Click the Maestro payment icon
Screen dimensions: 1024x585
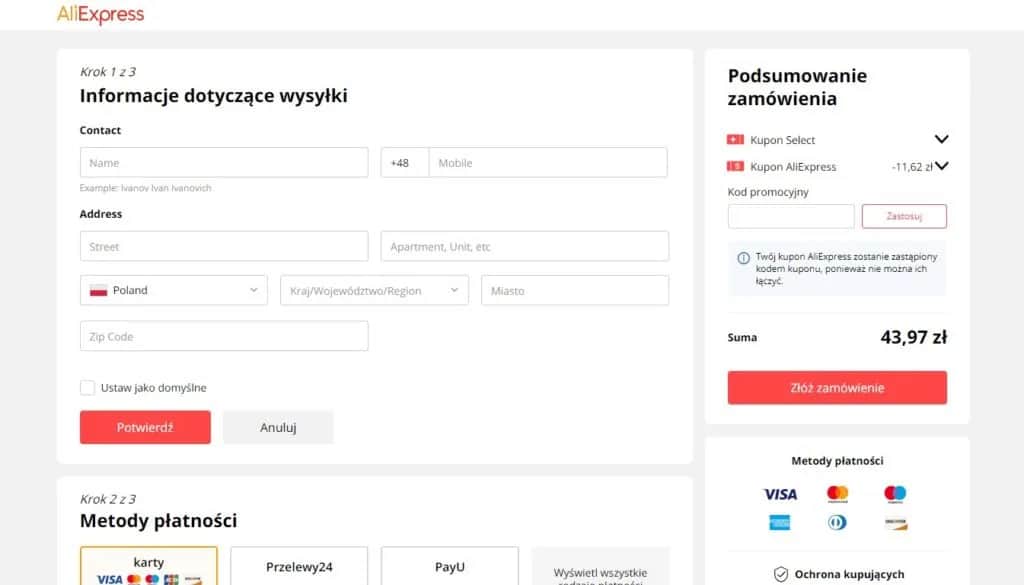(895, 494)
